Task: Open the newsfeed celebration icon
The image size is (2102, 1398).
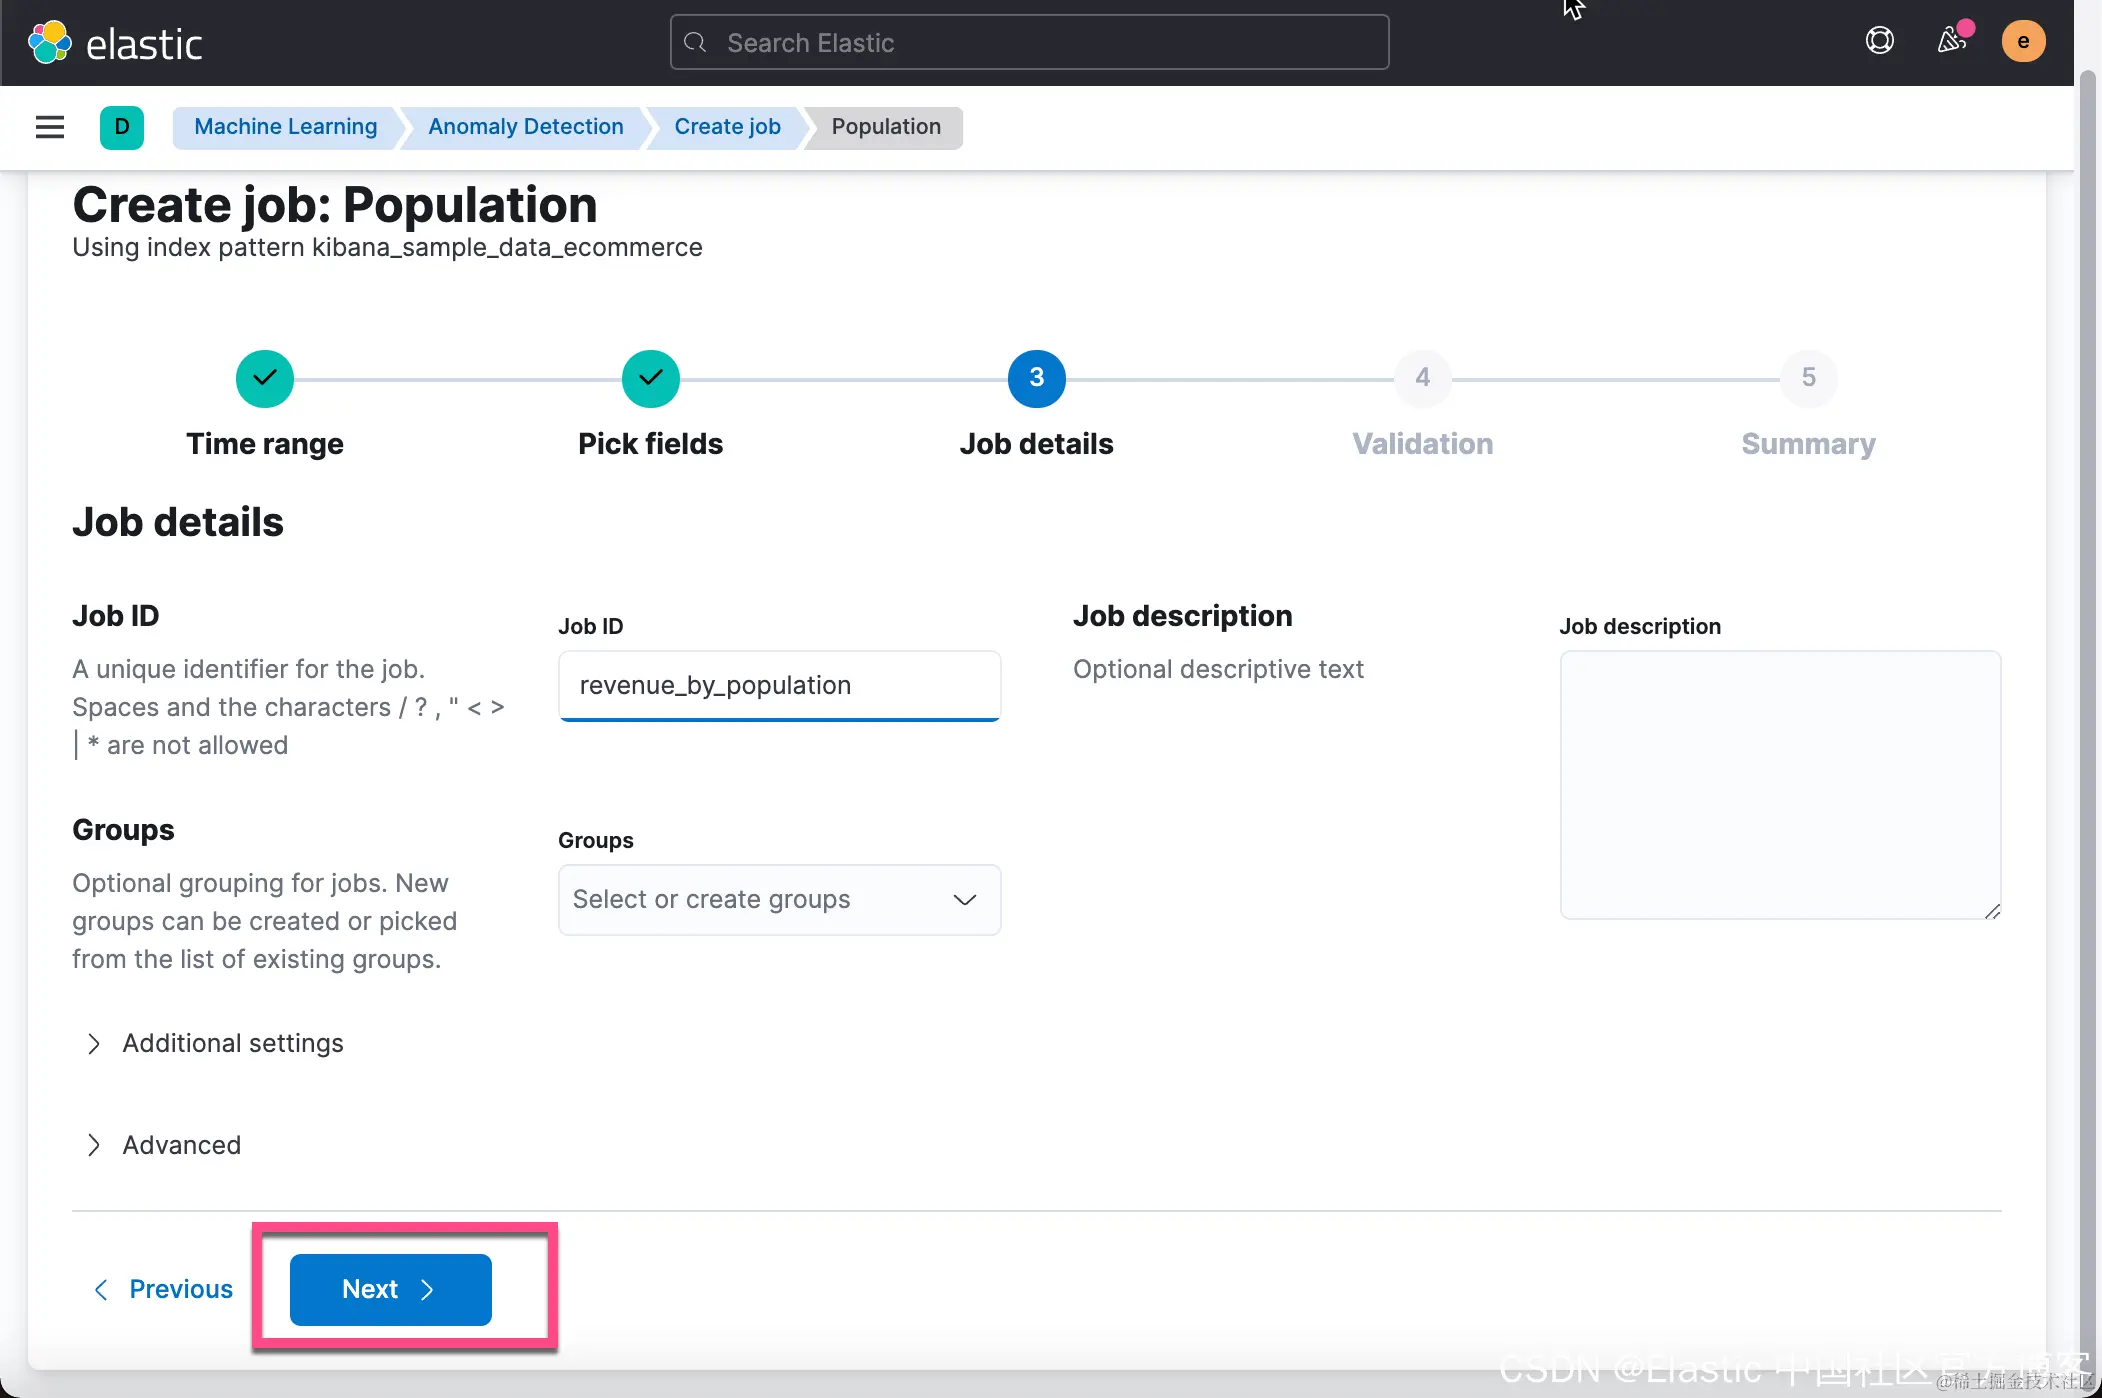Action: [1951, 41]
